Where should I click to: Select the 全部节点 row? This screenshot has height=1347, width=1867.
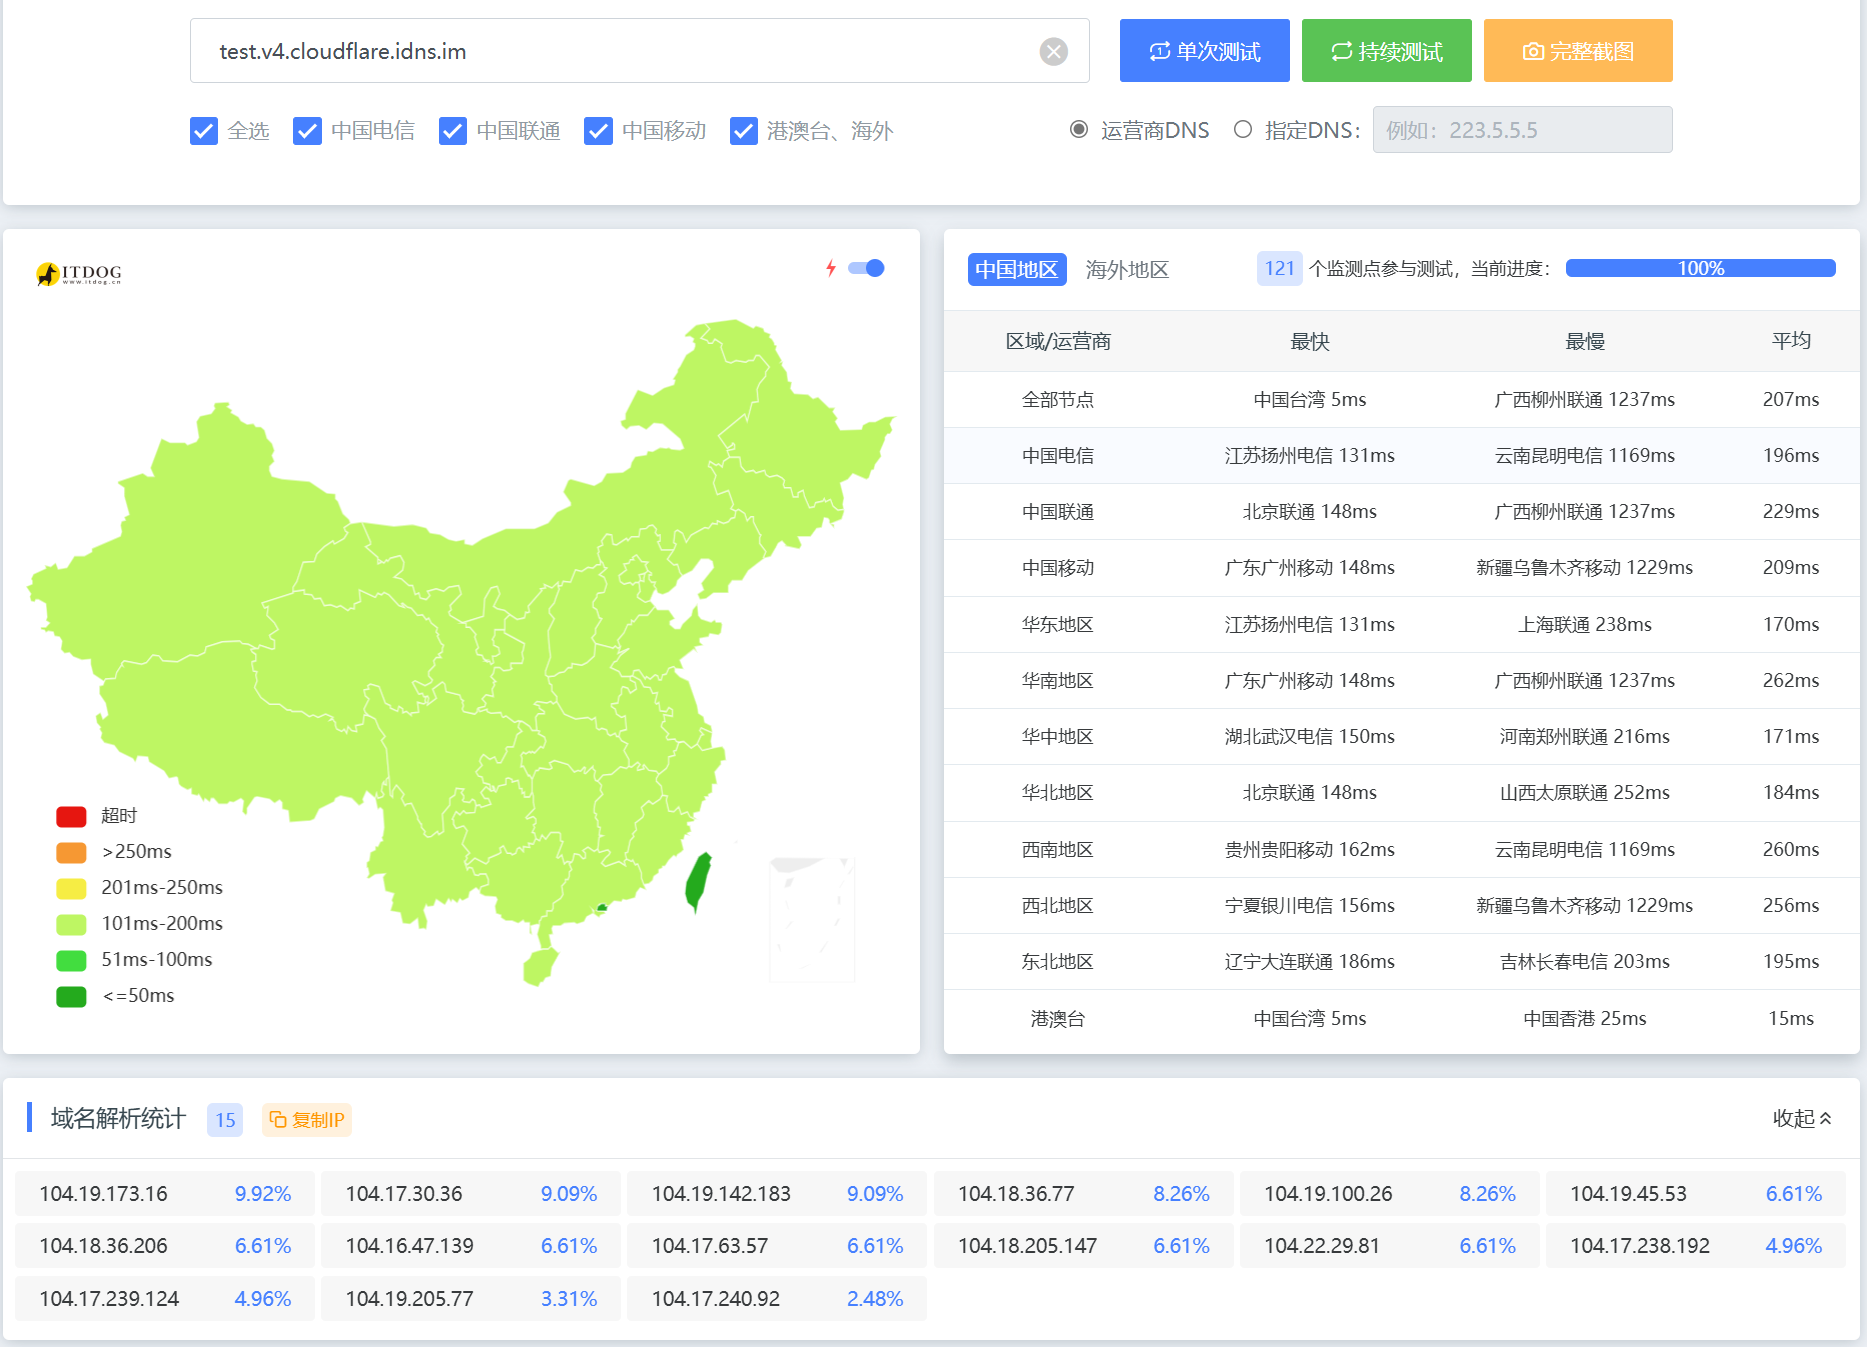click(1401, 399)
